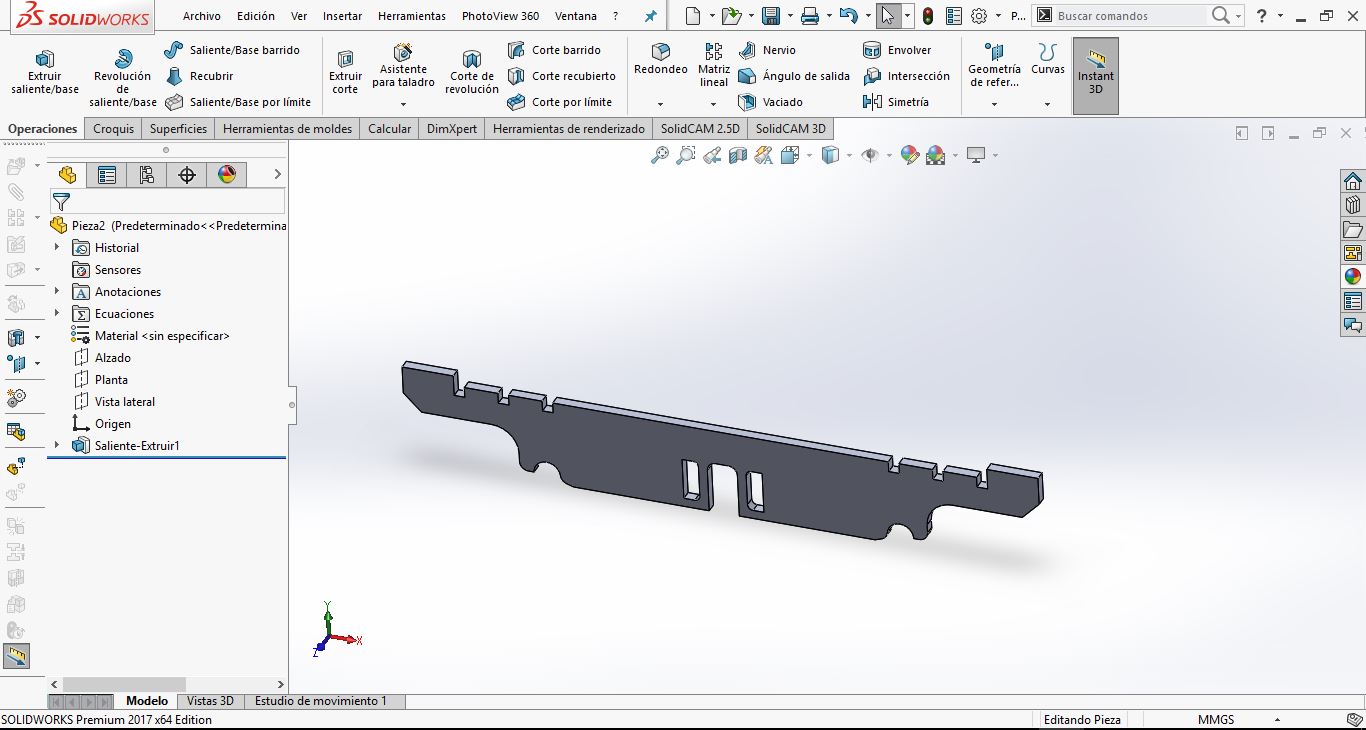Image resolution: width=1366 pixels, height=730 pixels.
Task: Open the Intersección tool
Action: (x=906, y=76)
